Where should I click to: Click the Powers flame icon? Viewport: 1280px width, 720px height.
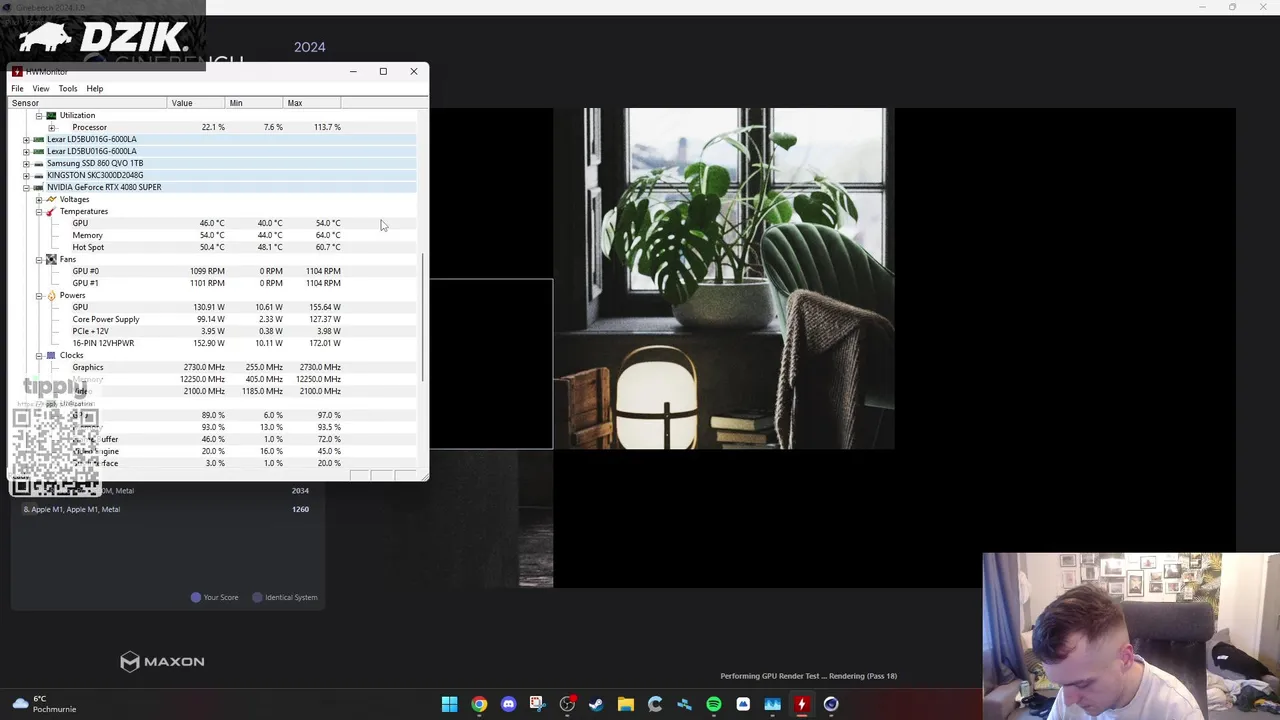51,295
